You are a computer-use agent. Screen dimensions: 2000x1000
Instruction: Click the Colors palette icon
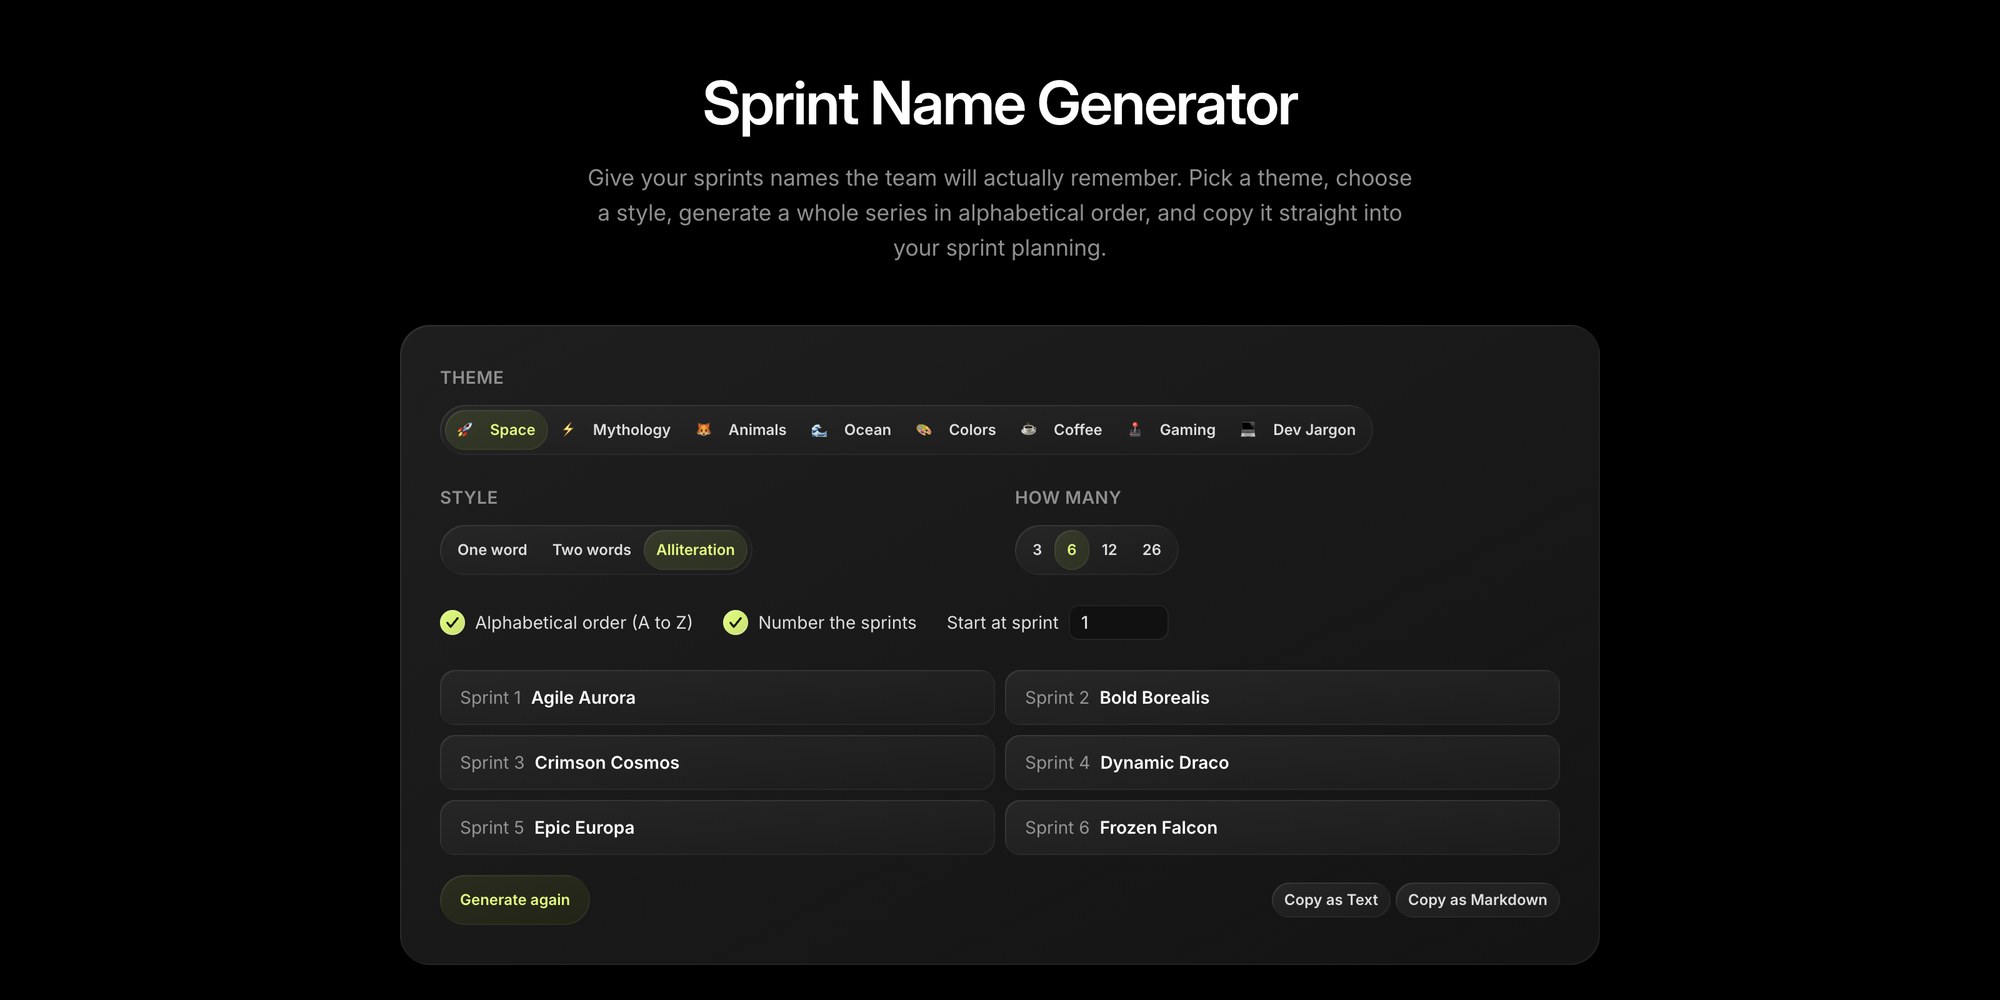[924, 430]
